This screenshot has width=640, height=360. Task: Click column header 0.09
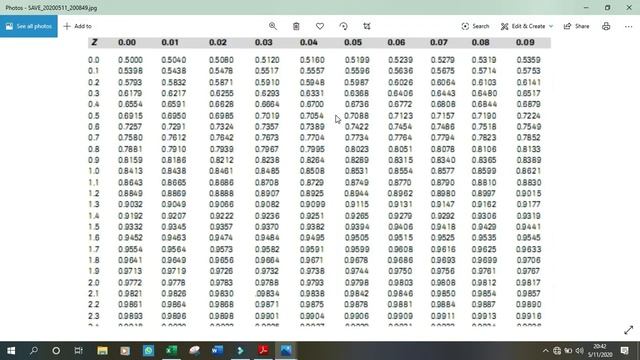click(525, 42)
